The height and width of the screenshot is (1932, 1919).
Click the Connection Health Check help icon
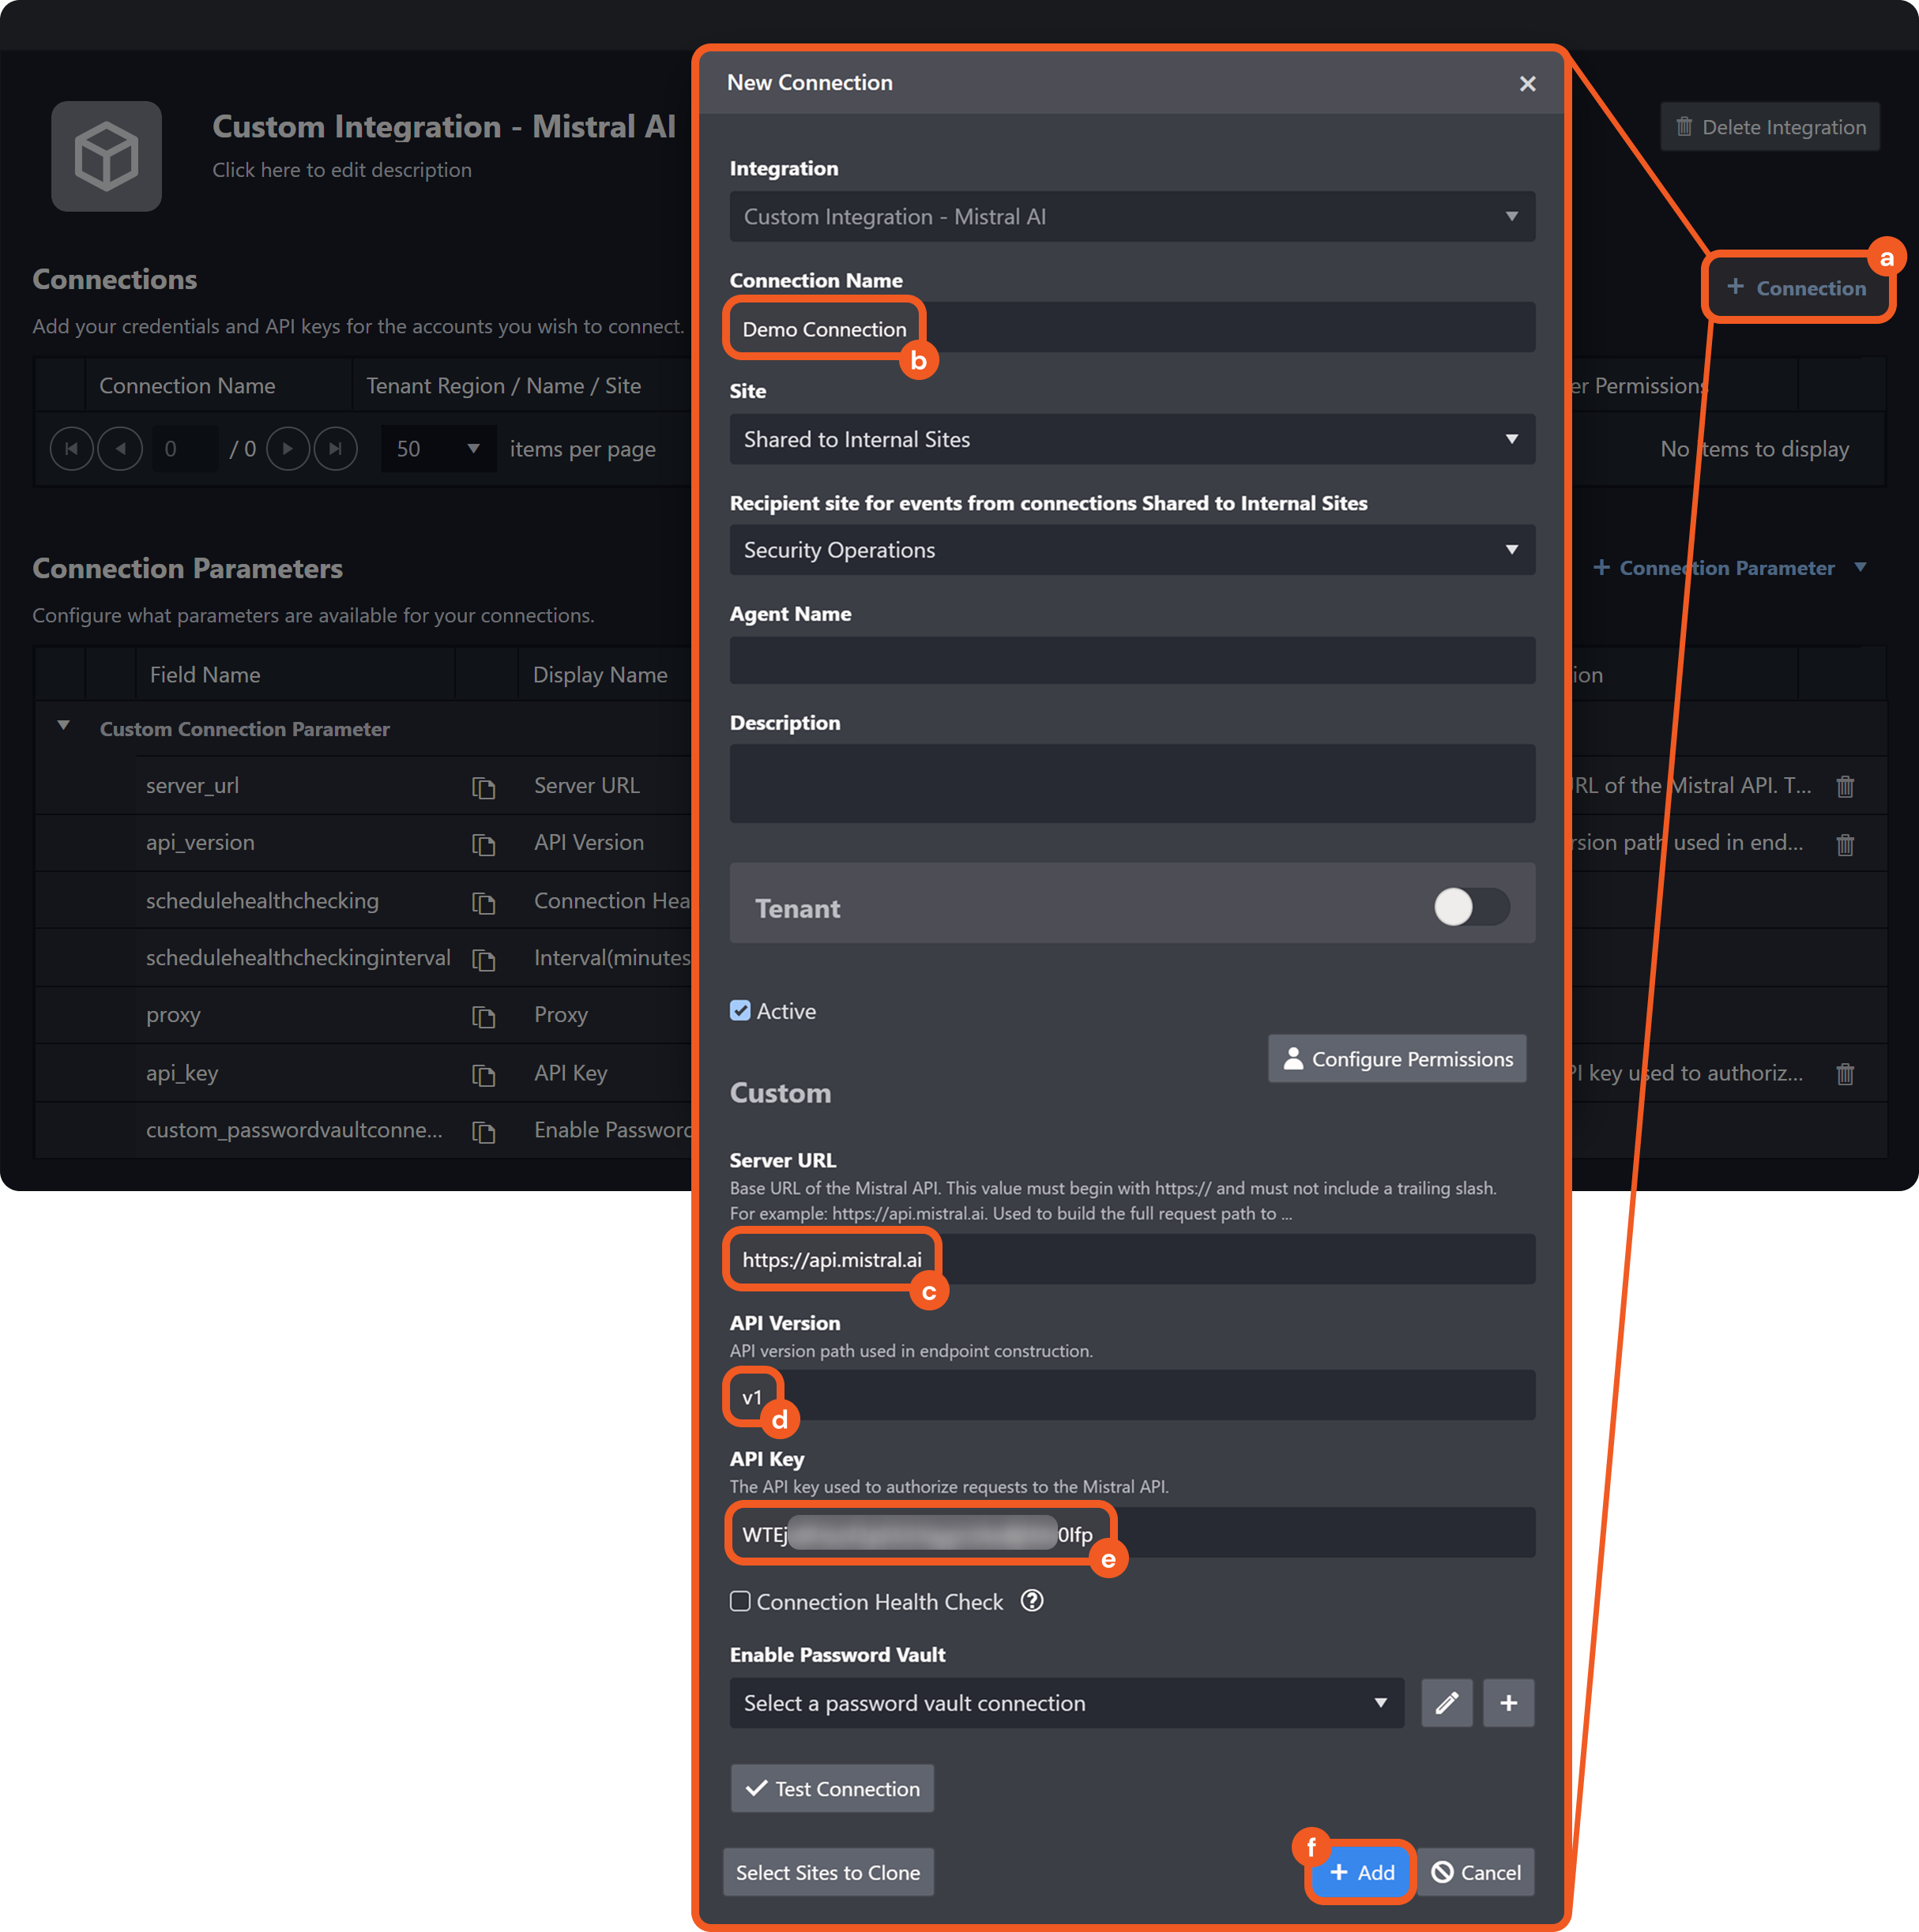point(1032,1601)
